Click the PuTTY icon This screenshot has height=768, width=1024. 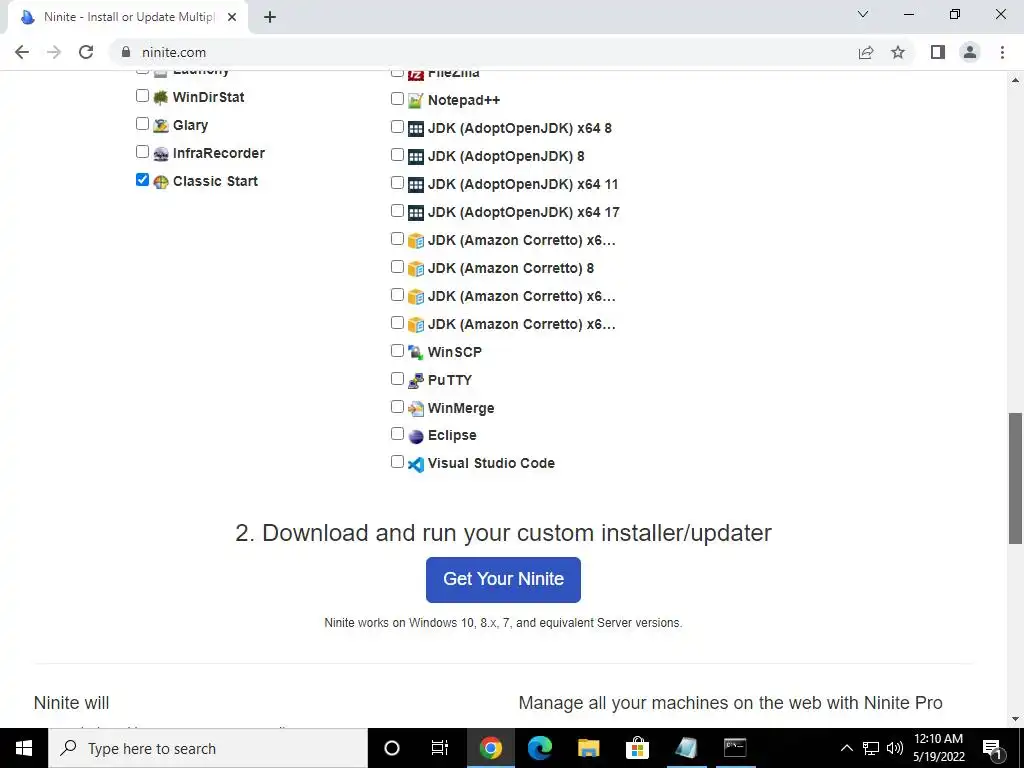click(x=415, y=381)
